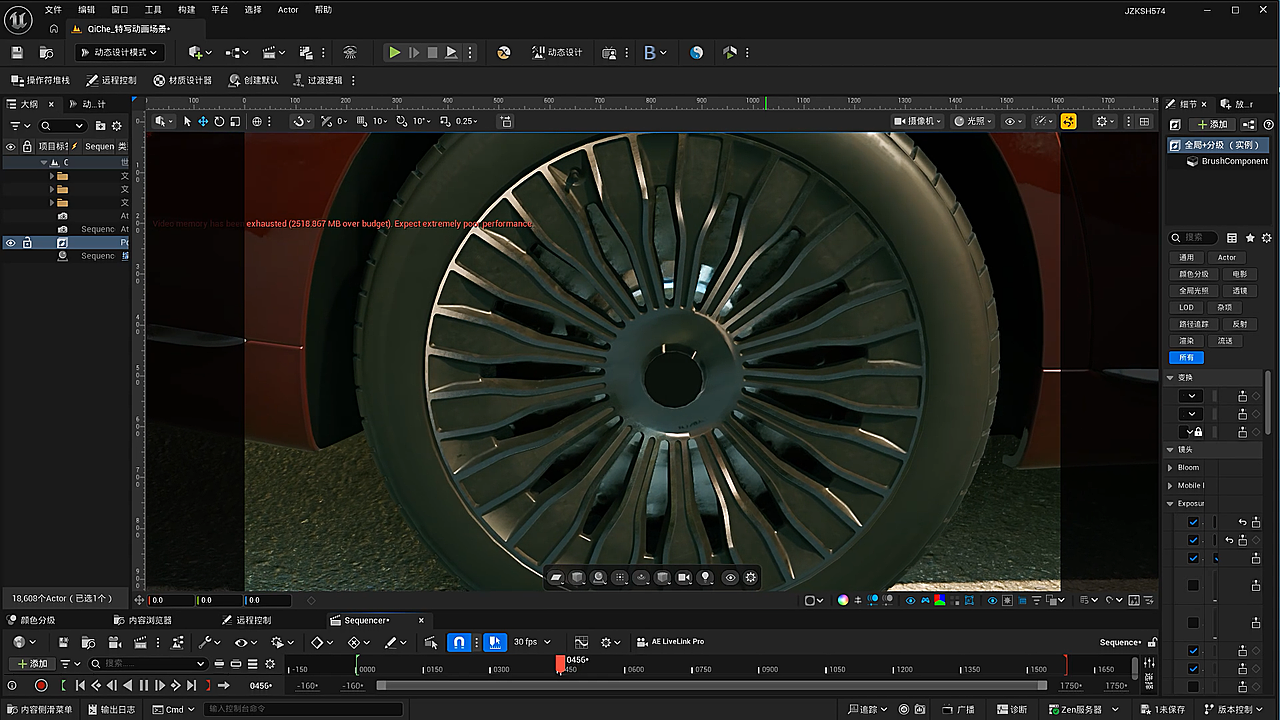This screenshot has height=720, width=1280.
Task: Click the Cmd console input field
Action: pyautogui.click(x=304, y=709)
